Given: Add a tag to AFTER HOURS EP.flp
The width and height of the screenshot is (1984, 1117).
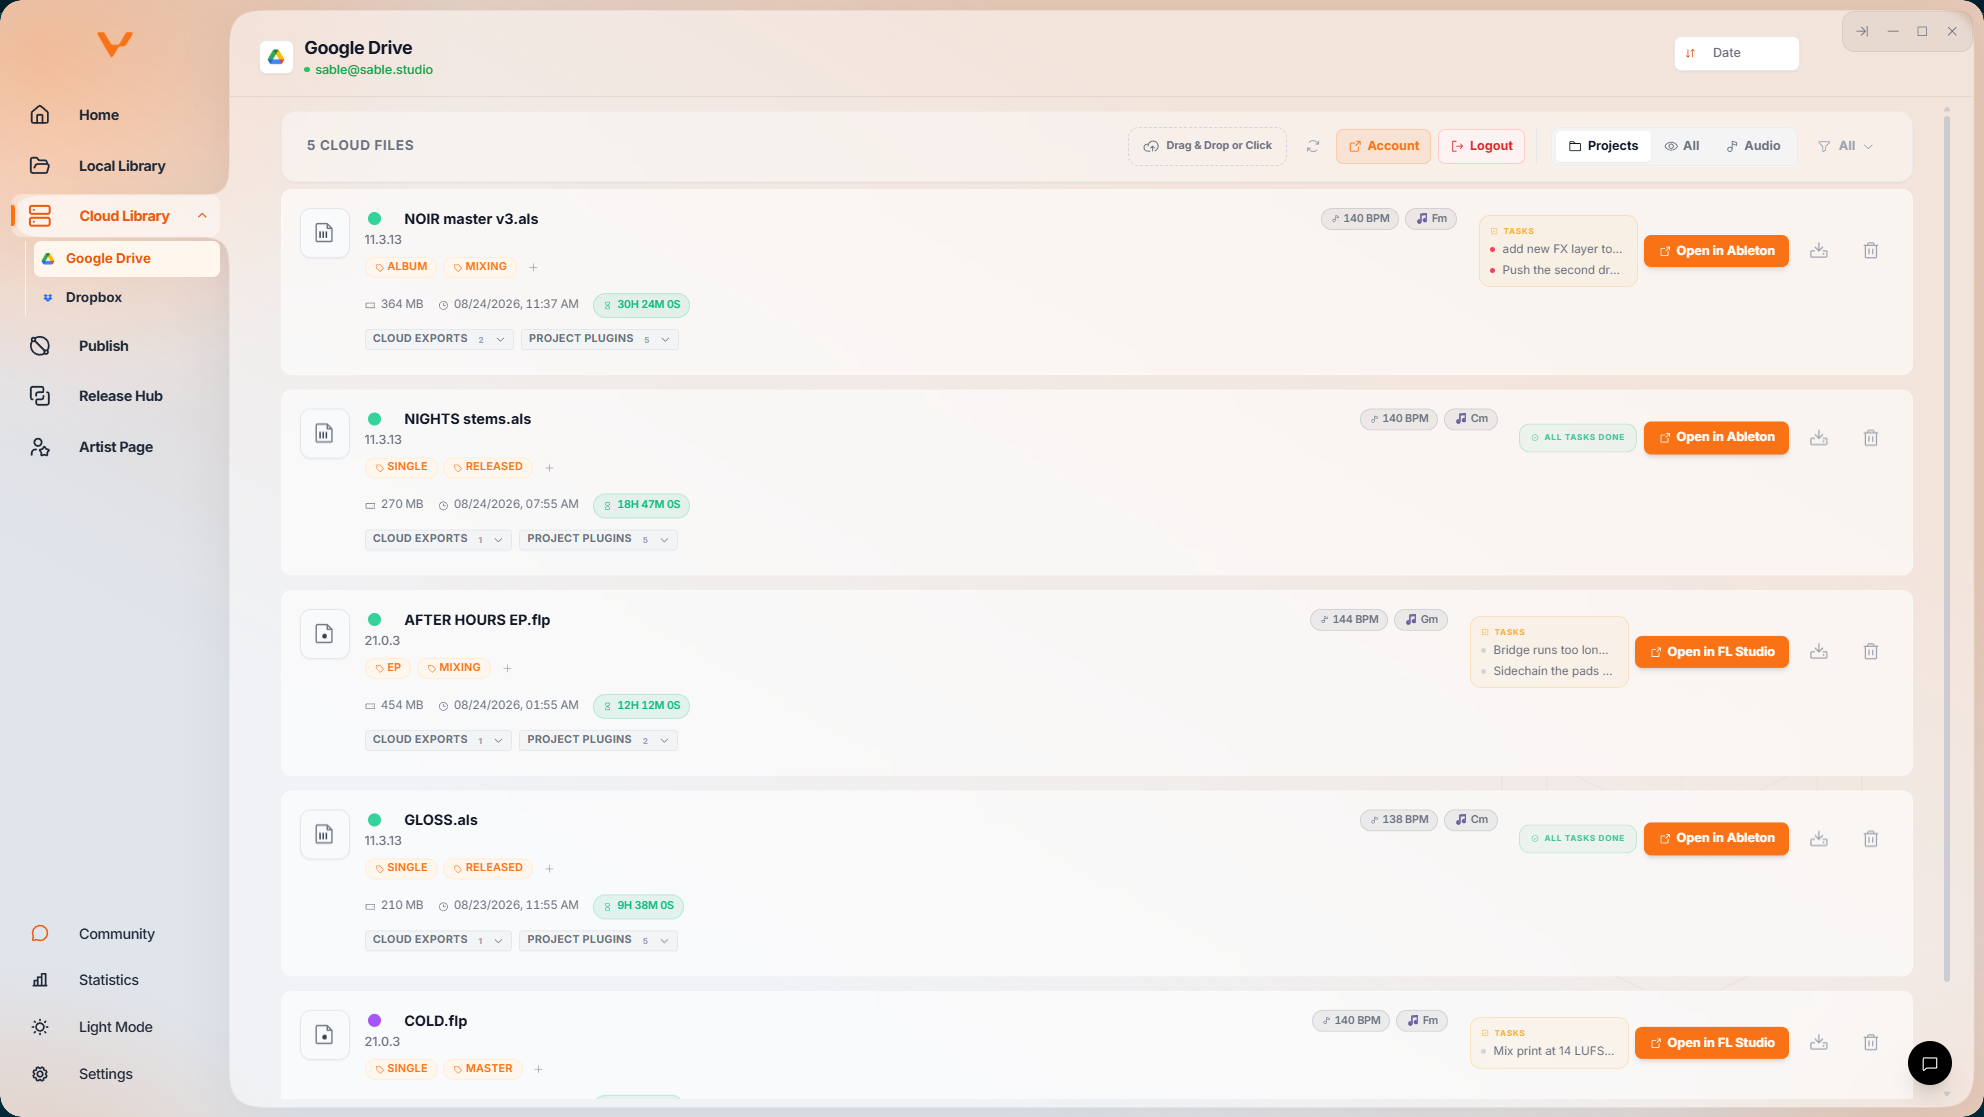Looking at the screenshot, I should (x=507, y=668).
